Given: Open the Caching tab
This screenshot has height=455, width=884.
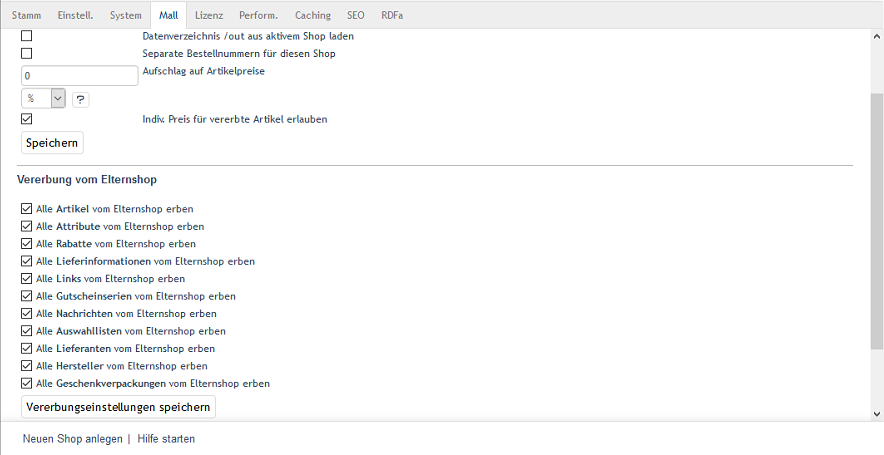Looking at the screenshot, I should pos(313,15).
